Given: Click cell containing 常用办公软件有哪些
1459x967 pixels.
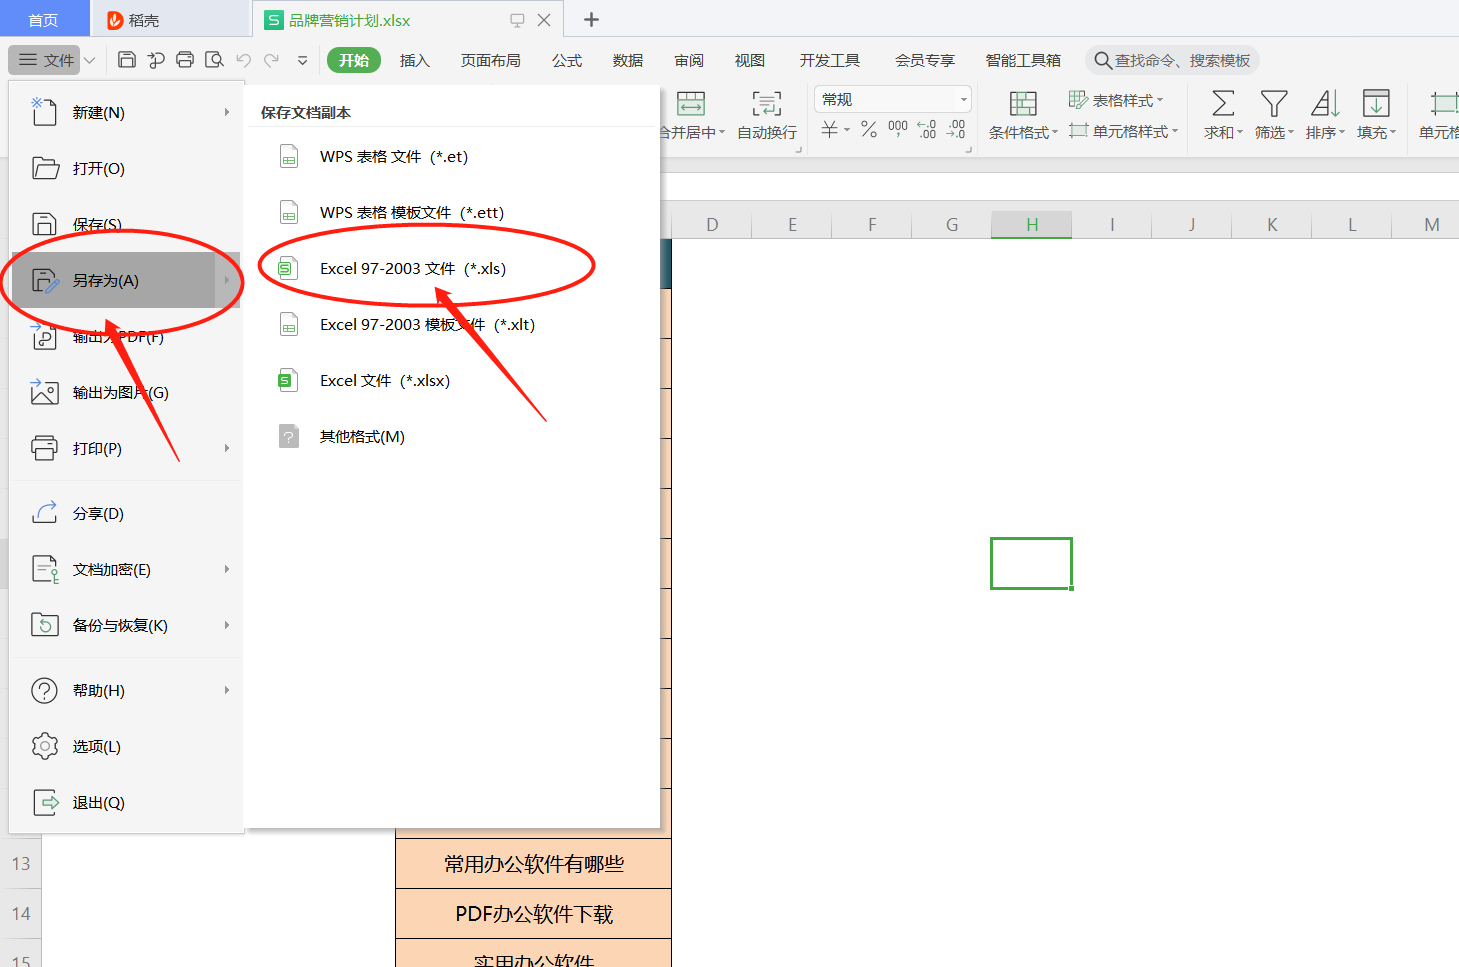Looking at the screenshot, I should (x=534, y=864).
